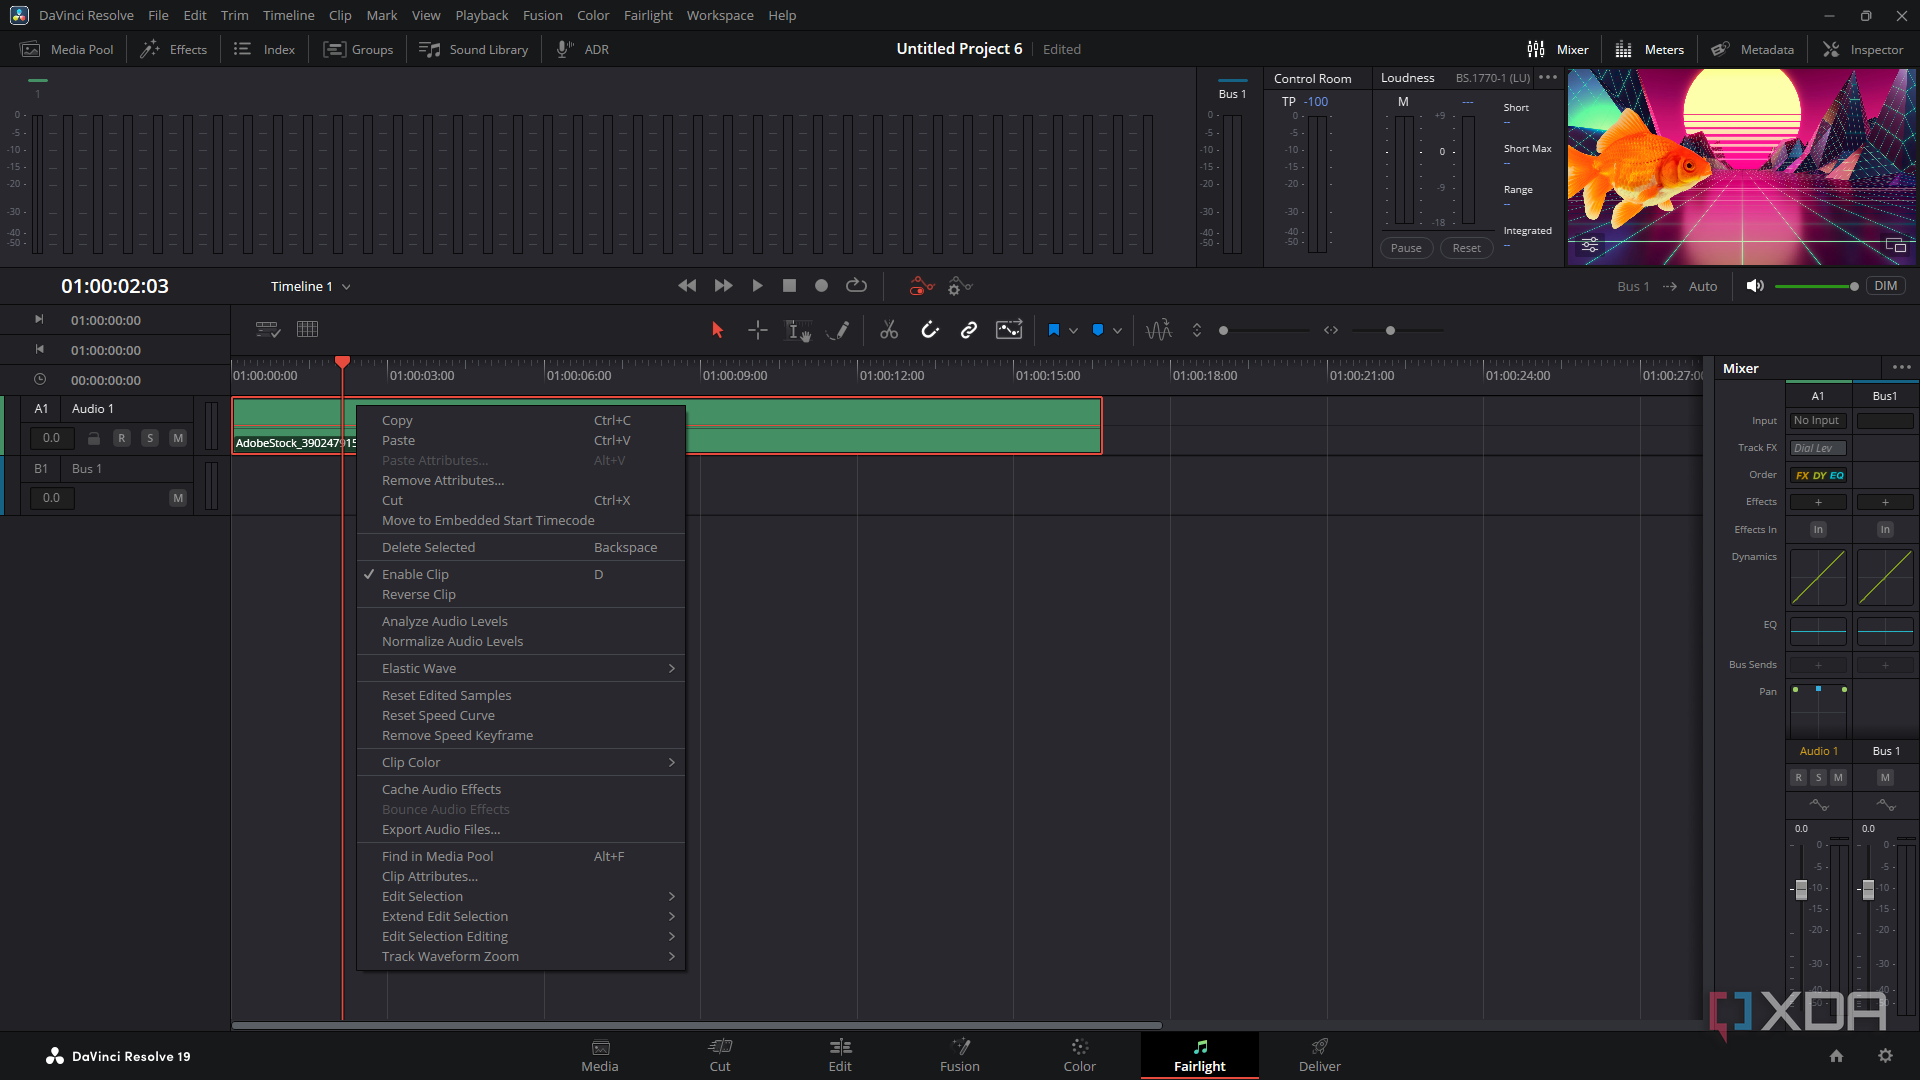Click the transient detection waveform icon
Screen dimensions: 1920x1080
click(1159, 330)
